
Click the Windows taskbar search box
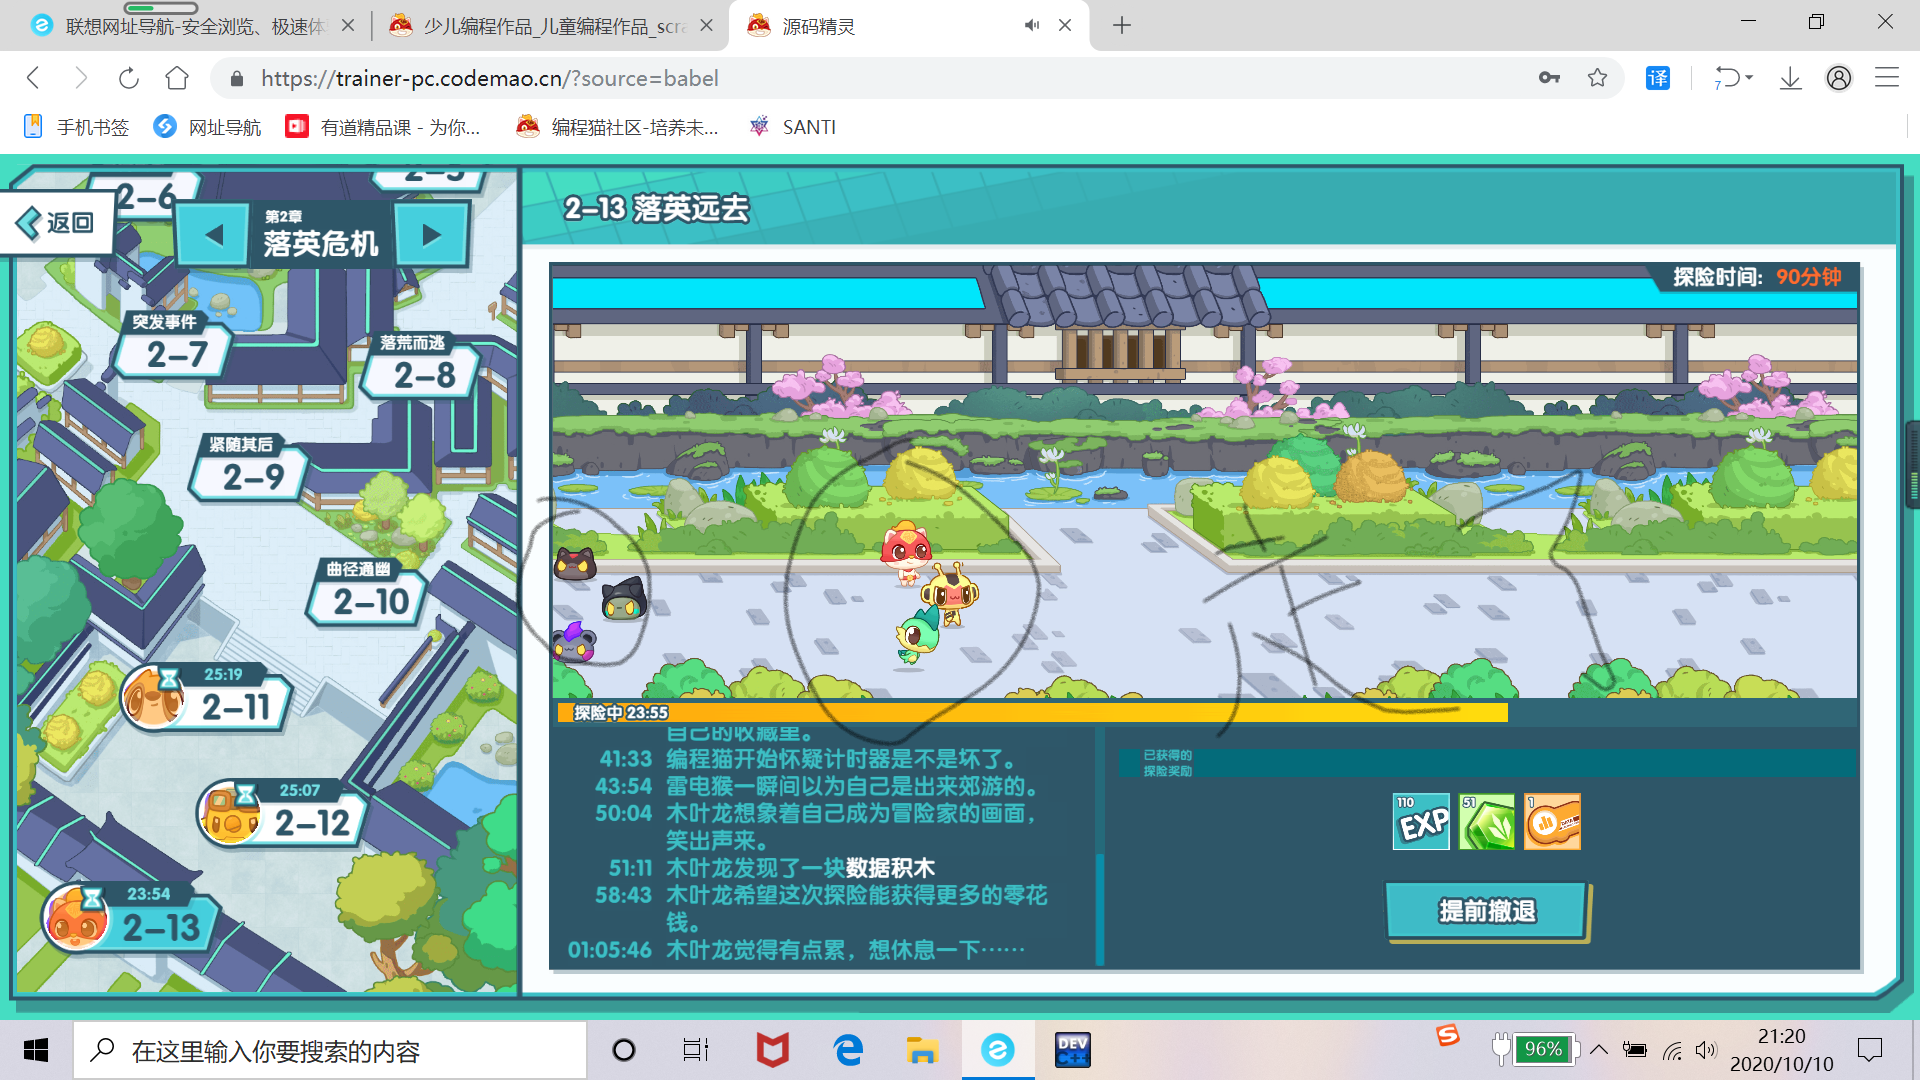[330, 1050]
